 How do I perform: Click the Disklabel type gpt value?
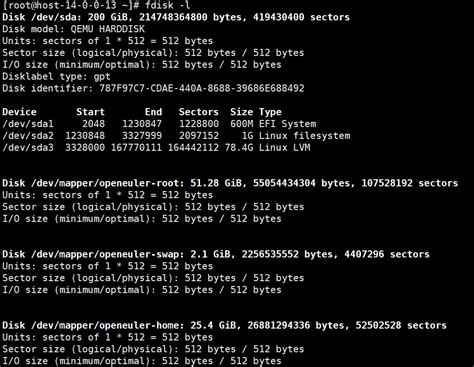pyautogui.click(x=102, y=77)
